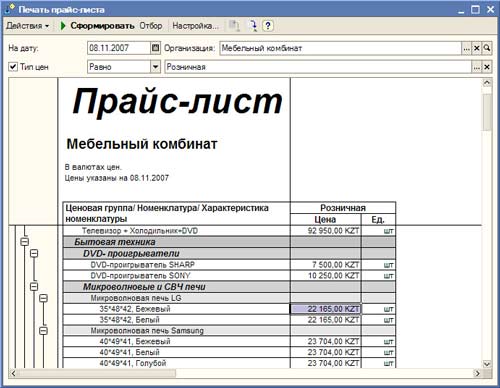Collapse the DVD- проигрыватели group
This screenshot has width=500, height=388.
coord(34,253)
